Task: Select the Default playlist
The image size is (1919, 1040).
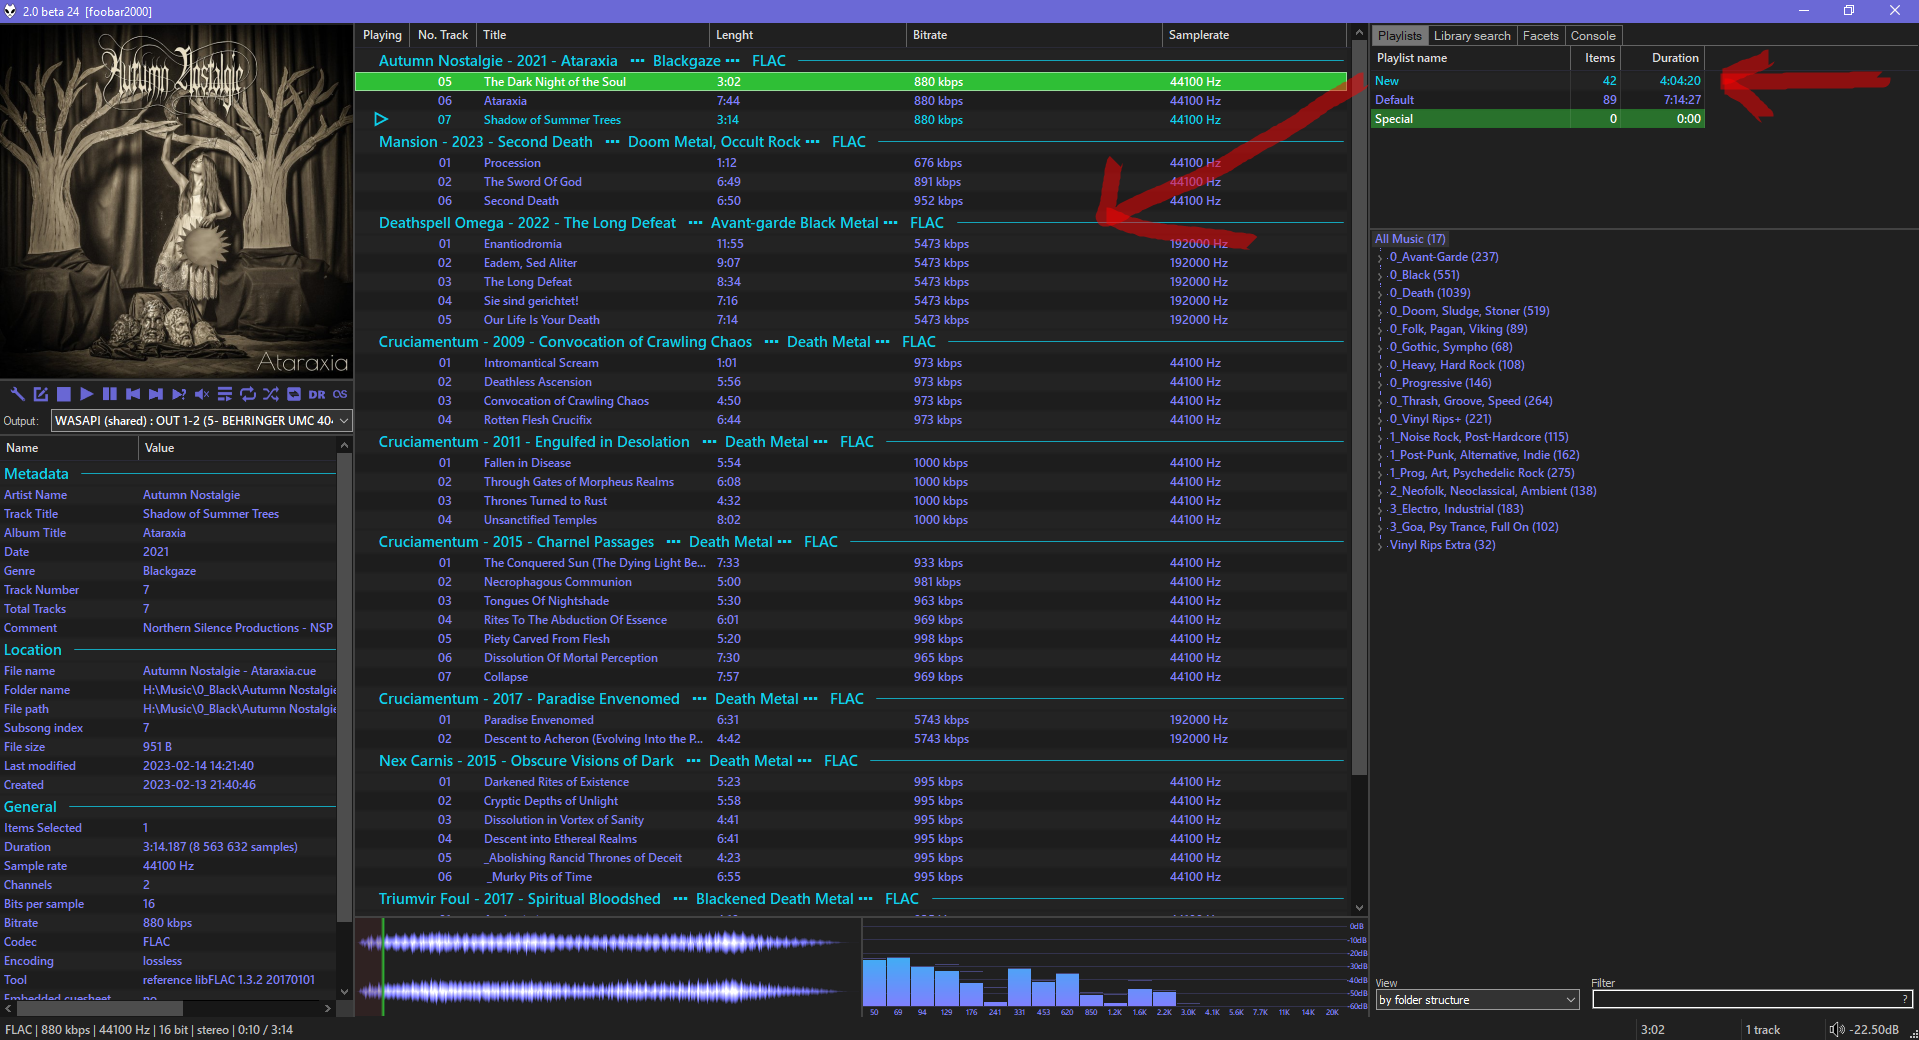Action: point(1394,100)
